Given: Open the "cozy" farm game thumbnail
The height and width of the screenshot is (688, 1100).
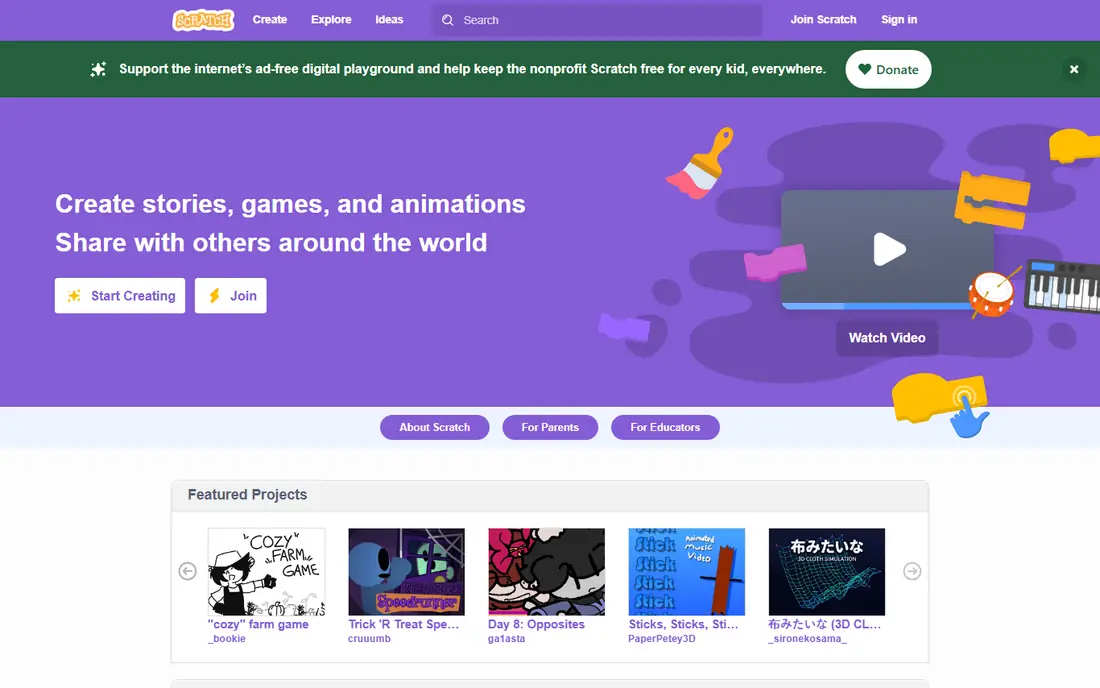Looking at the screenshot, I should pos(267,572).
